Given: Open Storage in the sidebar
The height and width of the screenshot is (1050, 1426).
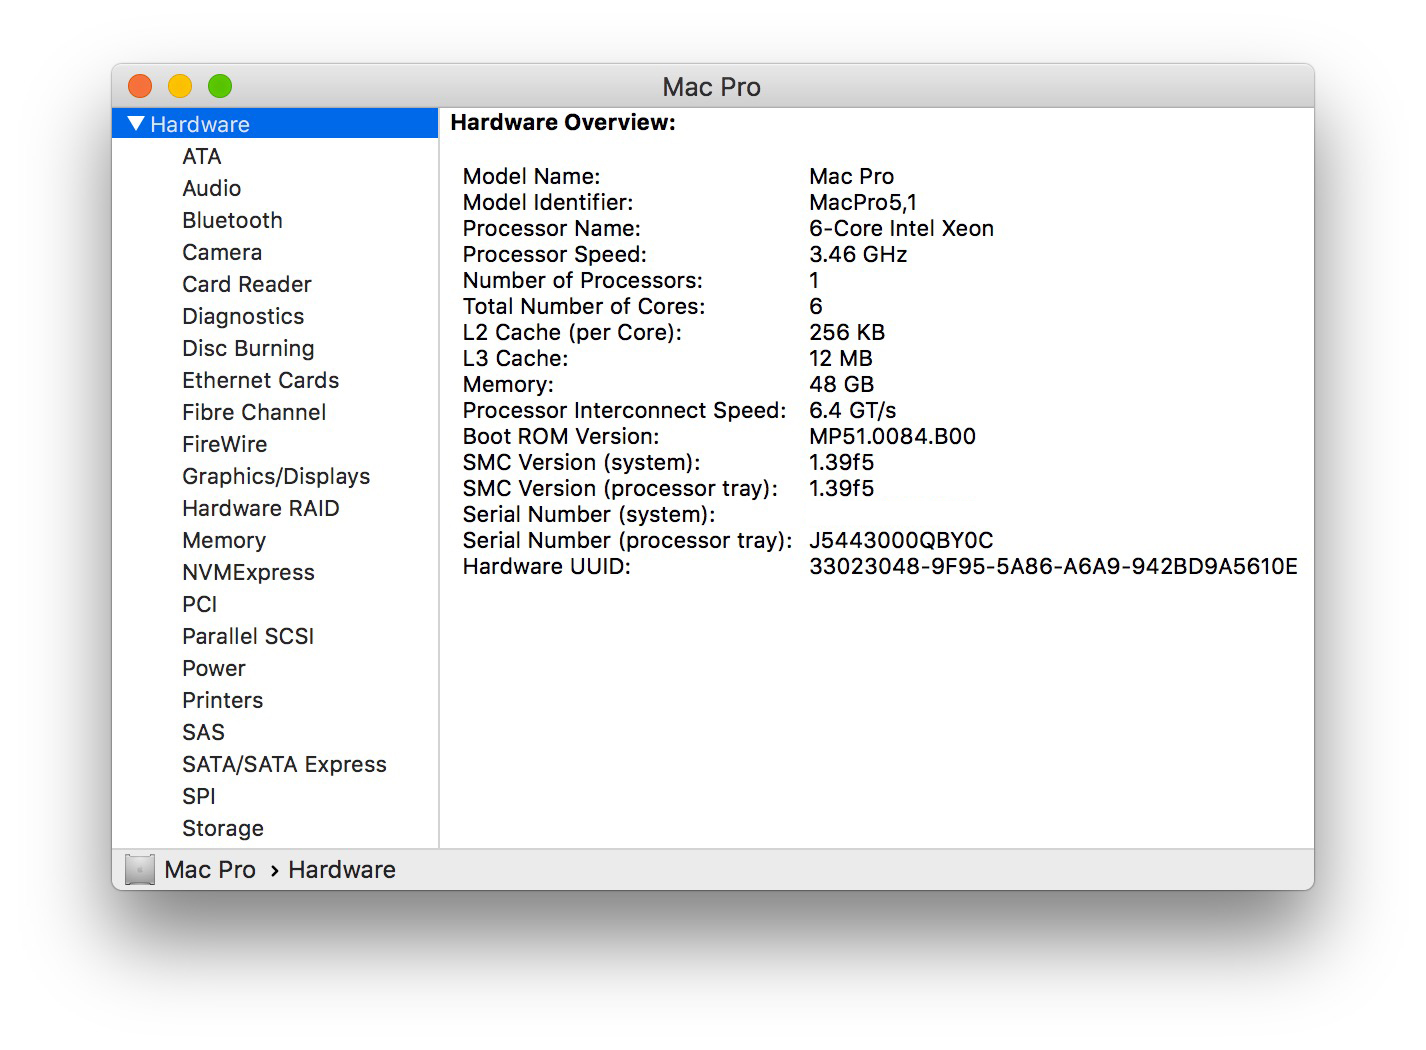Looking at the screenshot, I should point(223,829).
